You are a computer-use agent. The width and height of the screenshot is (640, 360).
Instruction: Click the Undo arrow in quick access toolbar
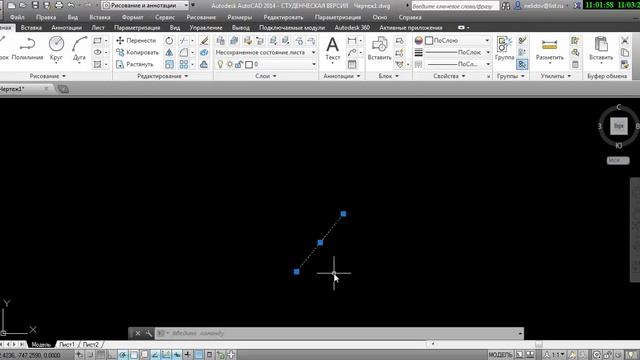[71, 5]
